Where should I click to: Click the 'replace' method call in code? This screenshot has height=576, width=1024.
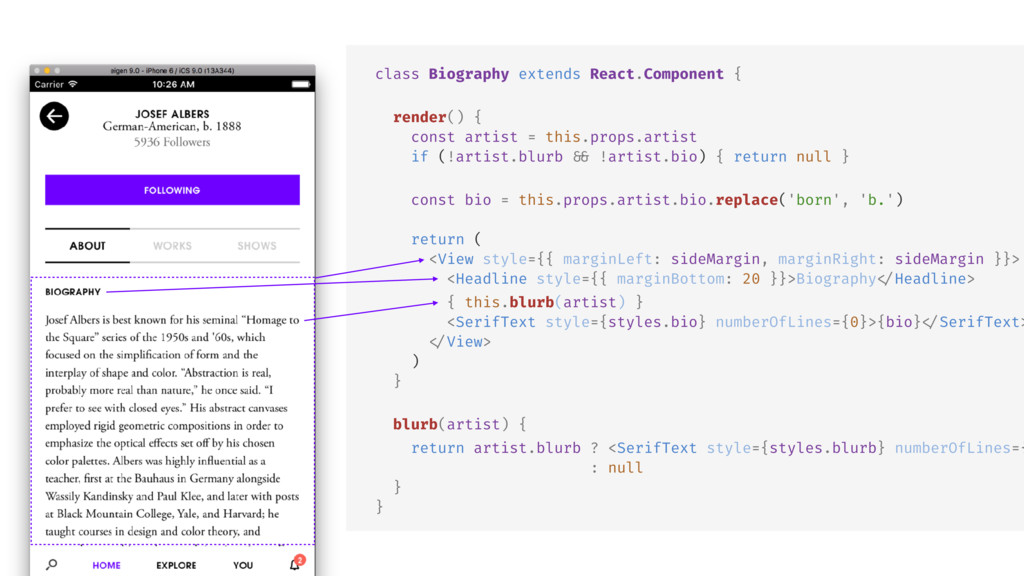pos(746,200)
